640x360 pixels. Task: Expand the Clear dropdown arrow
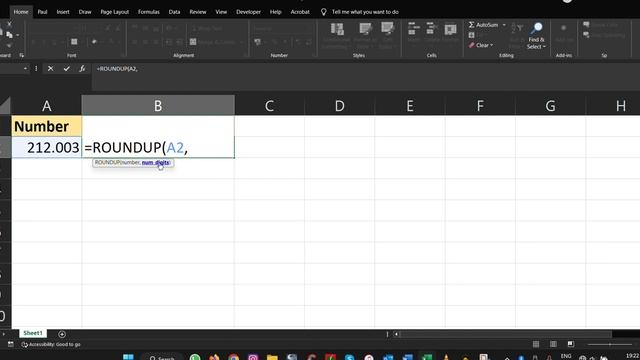pyautogui.click(x=491, y=45)
